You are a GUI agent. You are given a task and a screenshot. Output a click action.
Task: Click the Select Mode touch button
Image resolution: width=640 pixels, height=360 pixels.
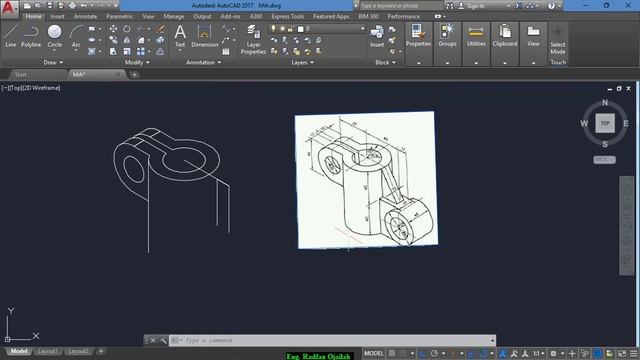click(558, 40)
